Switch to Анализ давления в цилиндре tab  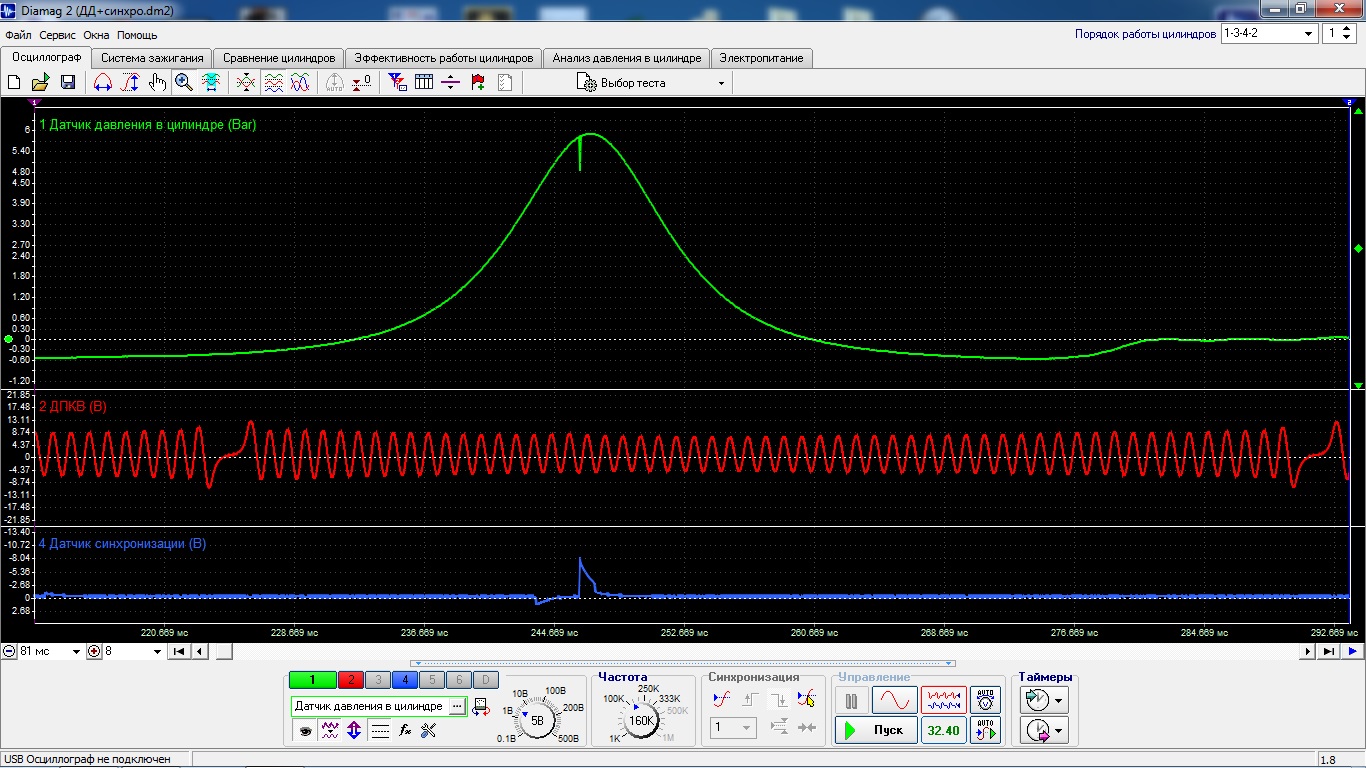[627, 58]
